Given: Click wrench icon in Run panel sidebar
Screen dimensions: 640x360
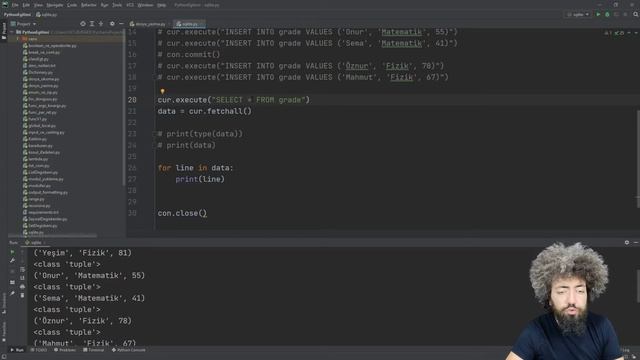Looking at the screenshot, I should point(12,260).
